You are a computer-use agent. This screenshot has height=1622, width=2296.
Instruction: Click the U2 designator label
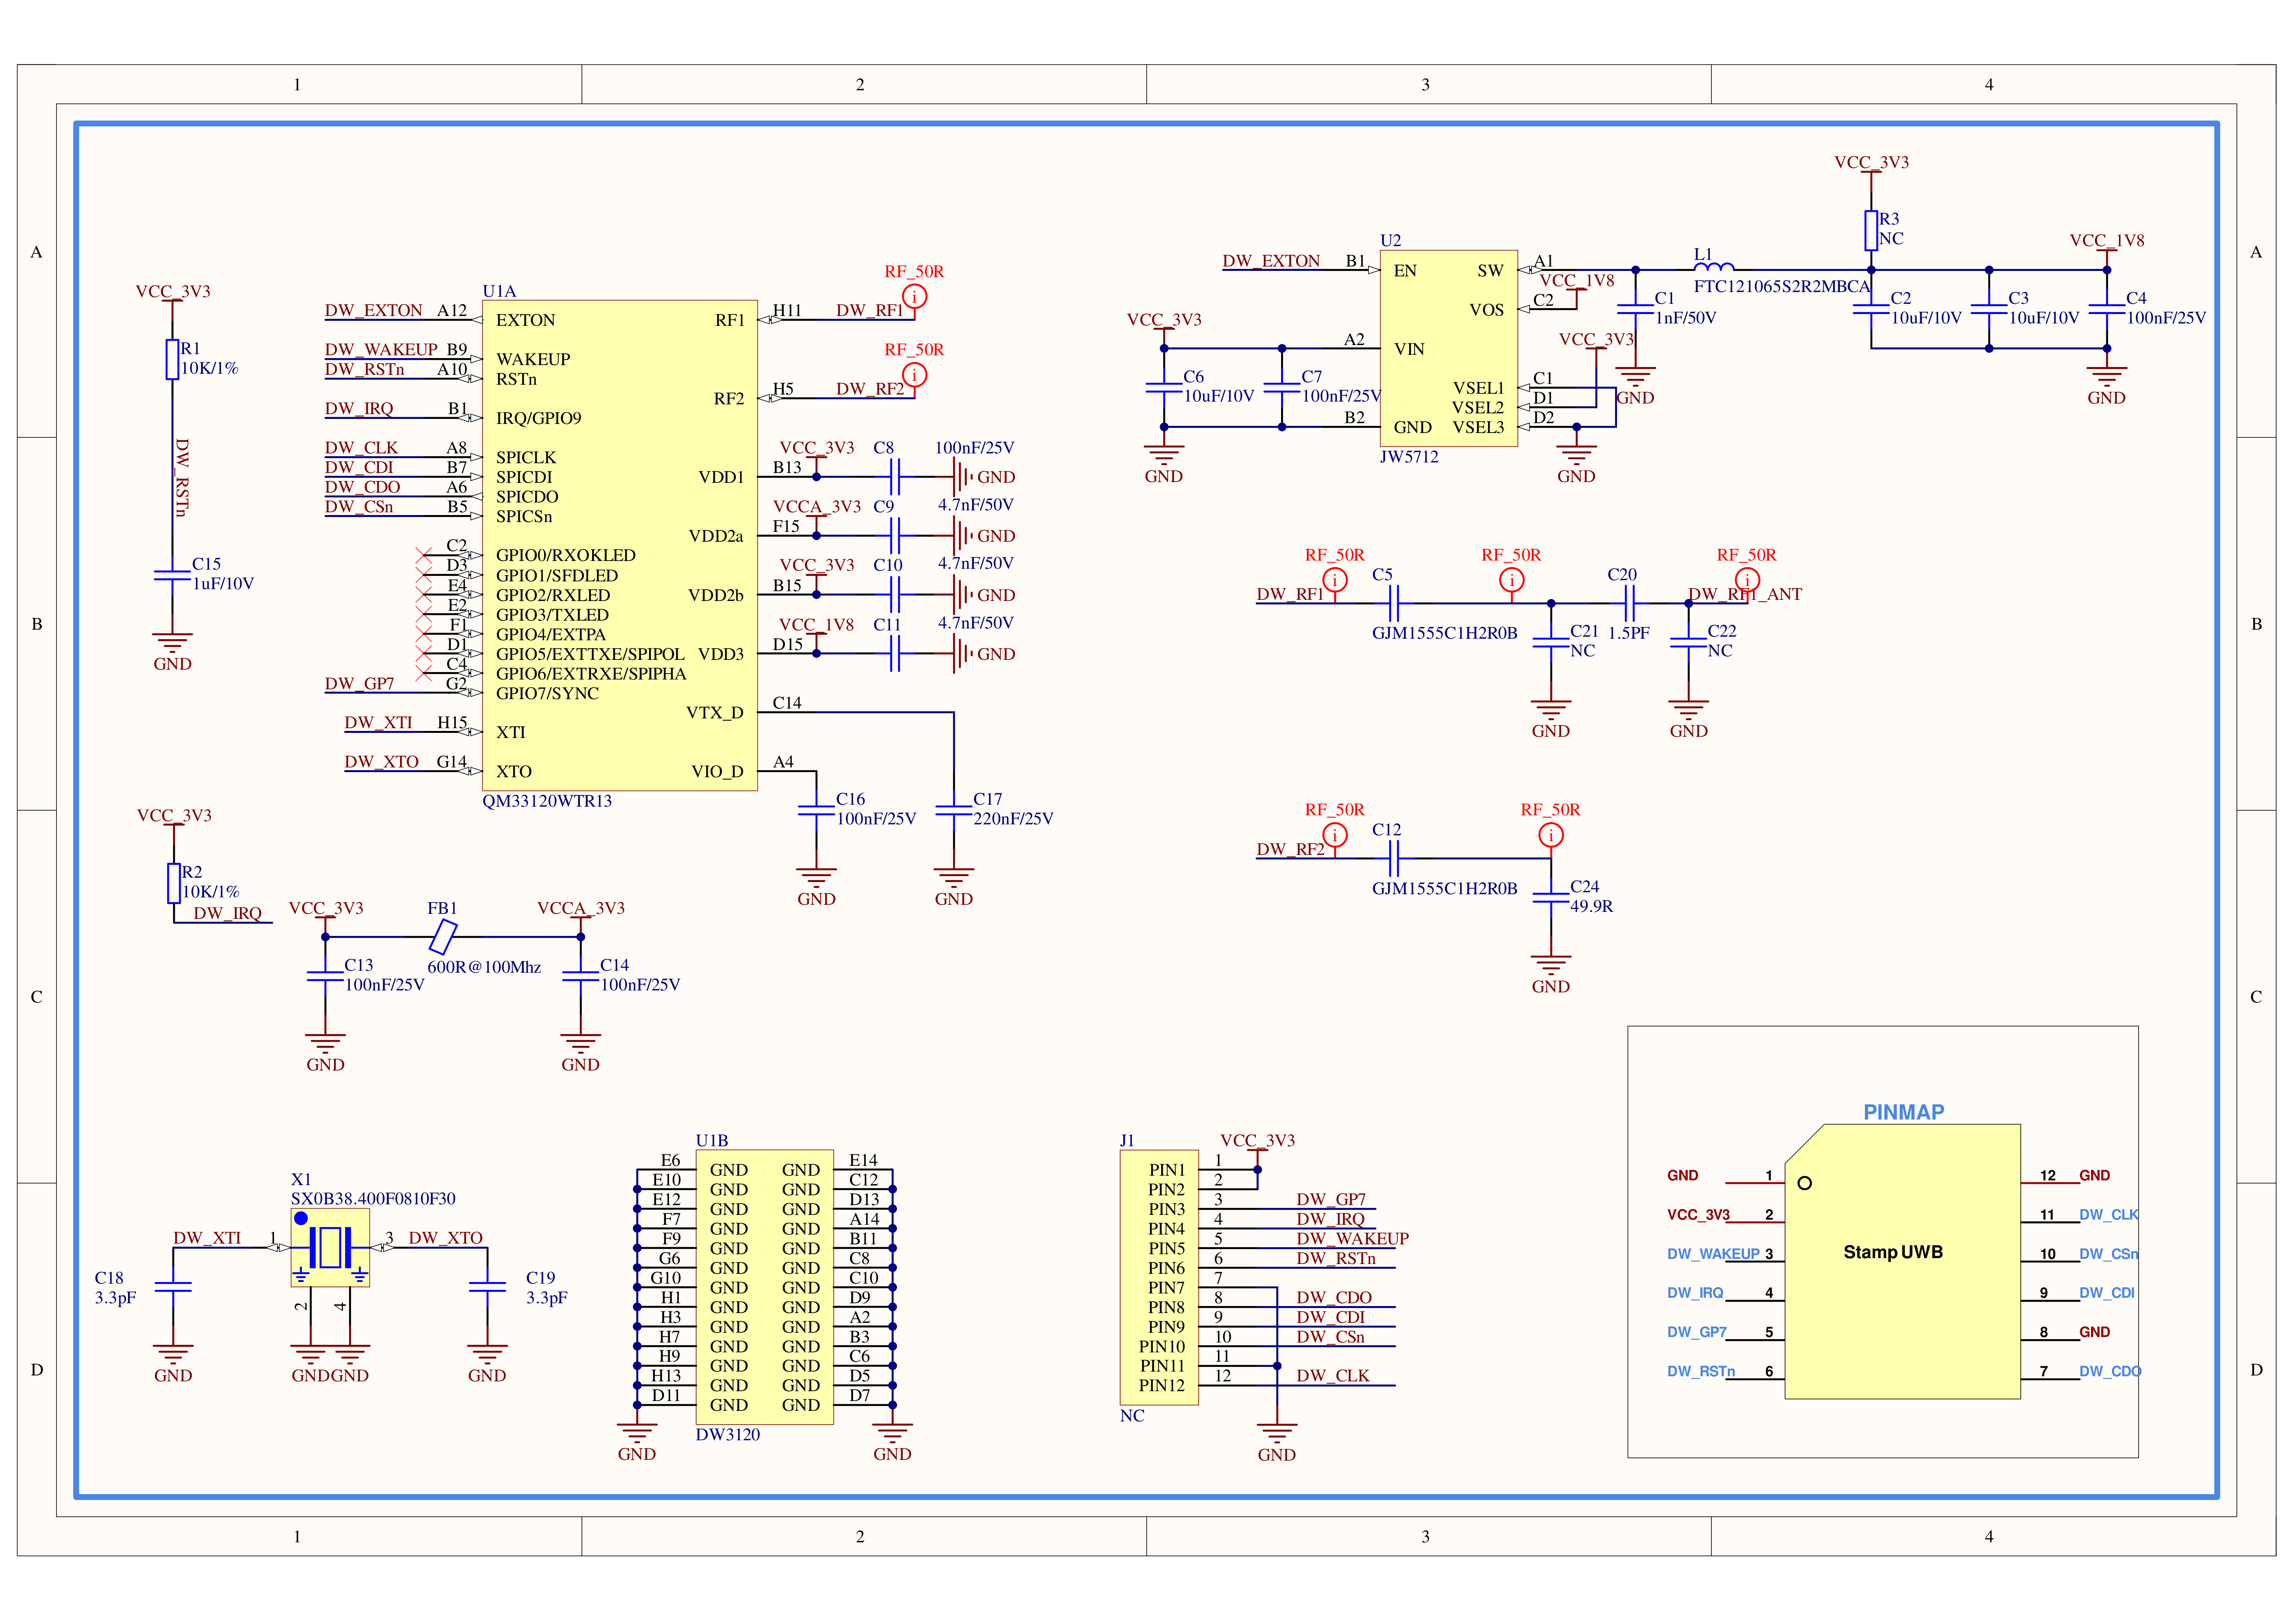1391,241
